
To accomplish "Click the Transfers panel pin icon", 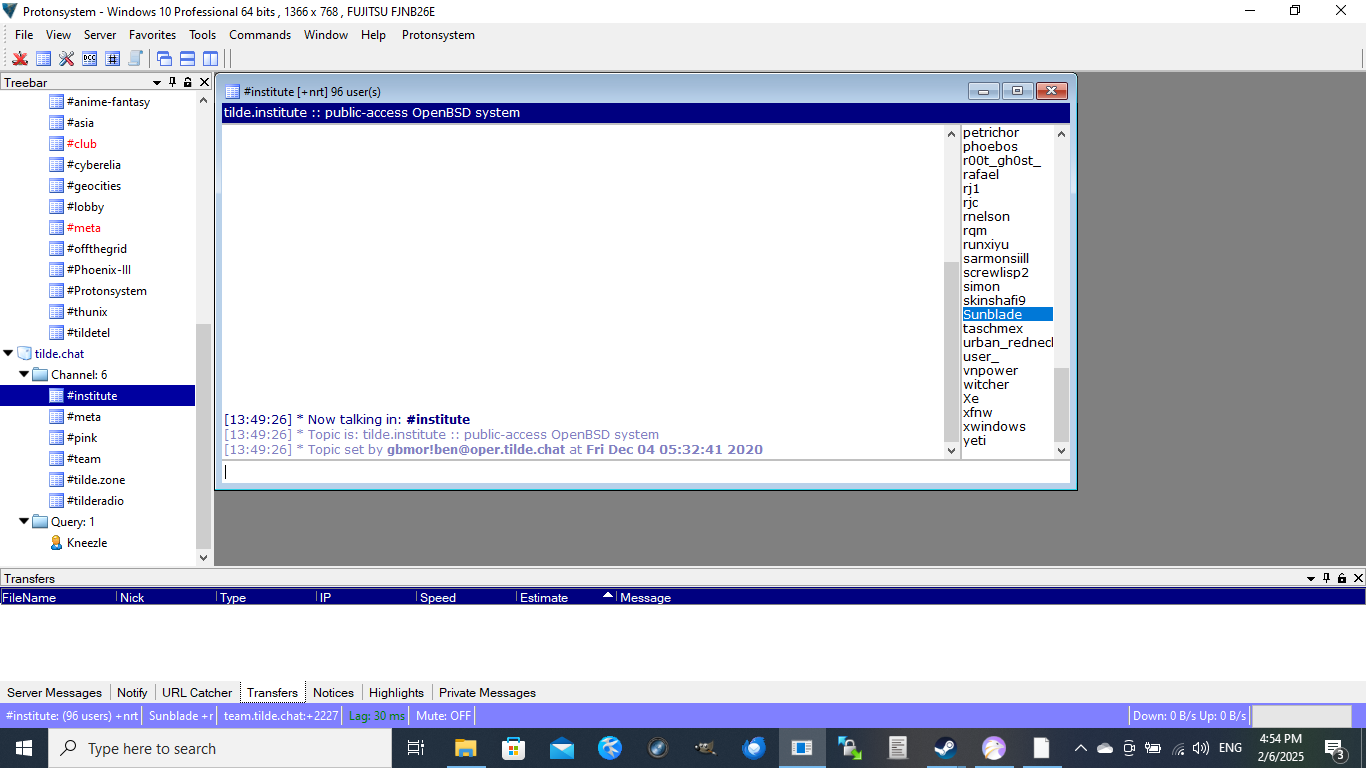I will [x=1326, y=578].
